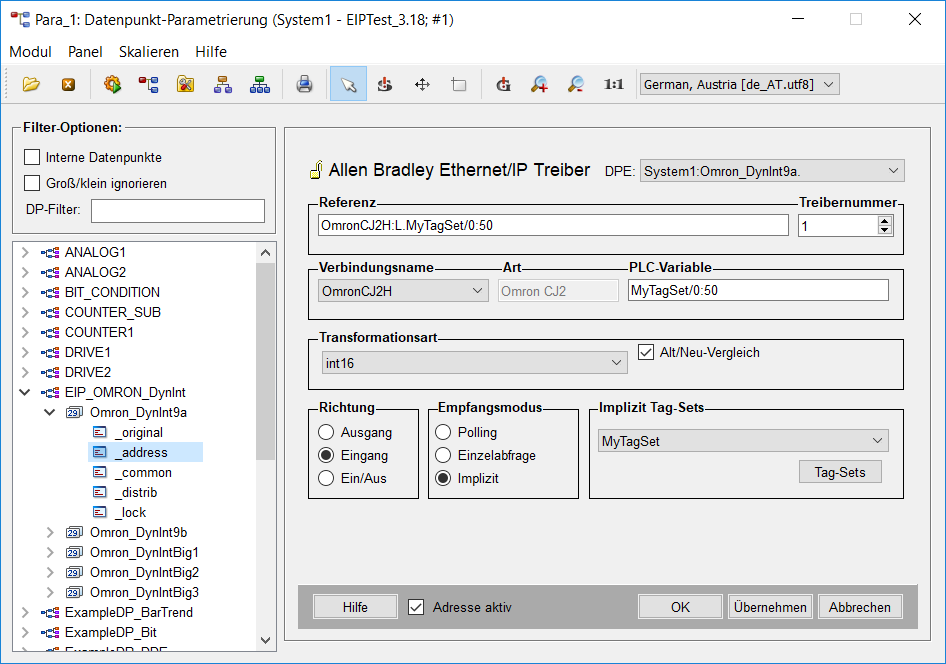Viewport: 946px width, 664px height.
Task: Click the green-blue hierarchy icon
Action: coord(259,84)
